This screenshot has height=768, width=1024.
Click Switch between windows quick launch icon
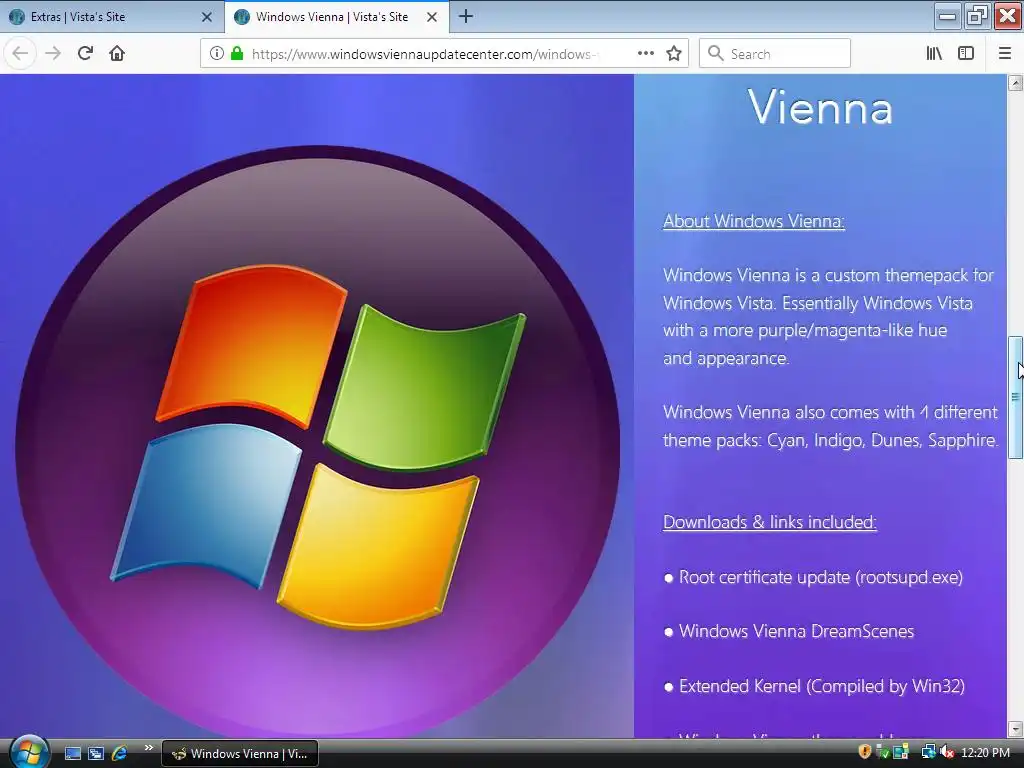click(96, 754)
